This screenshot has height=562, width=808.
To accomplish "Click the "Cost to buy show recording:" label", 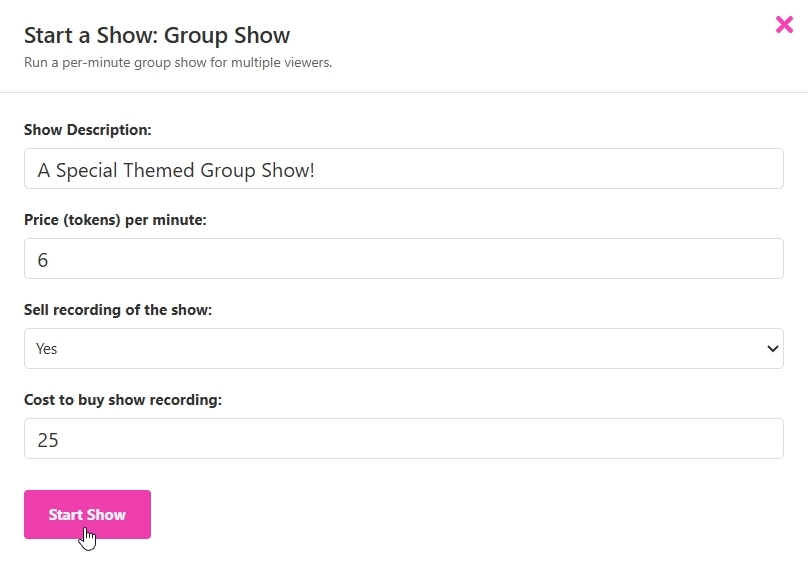I will [123, 400].
